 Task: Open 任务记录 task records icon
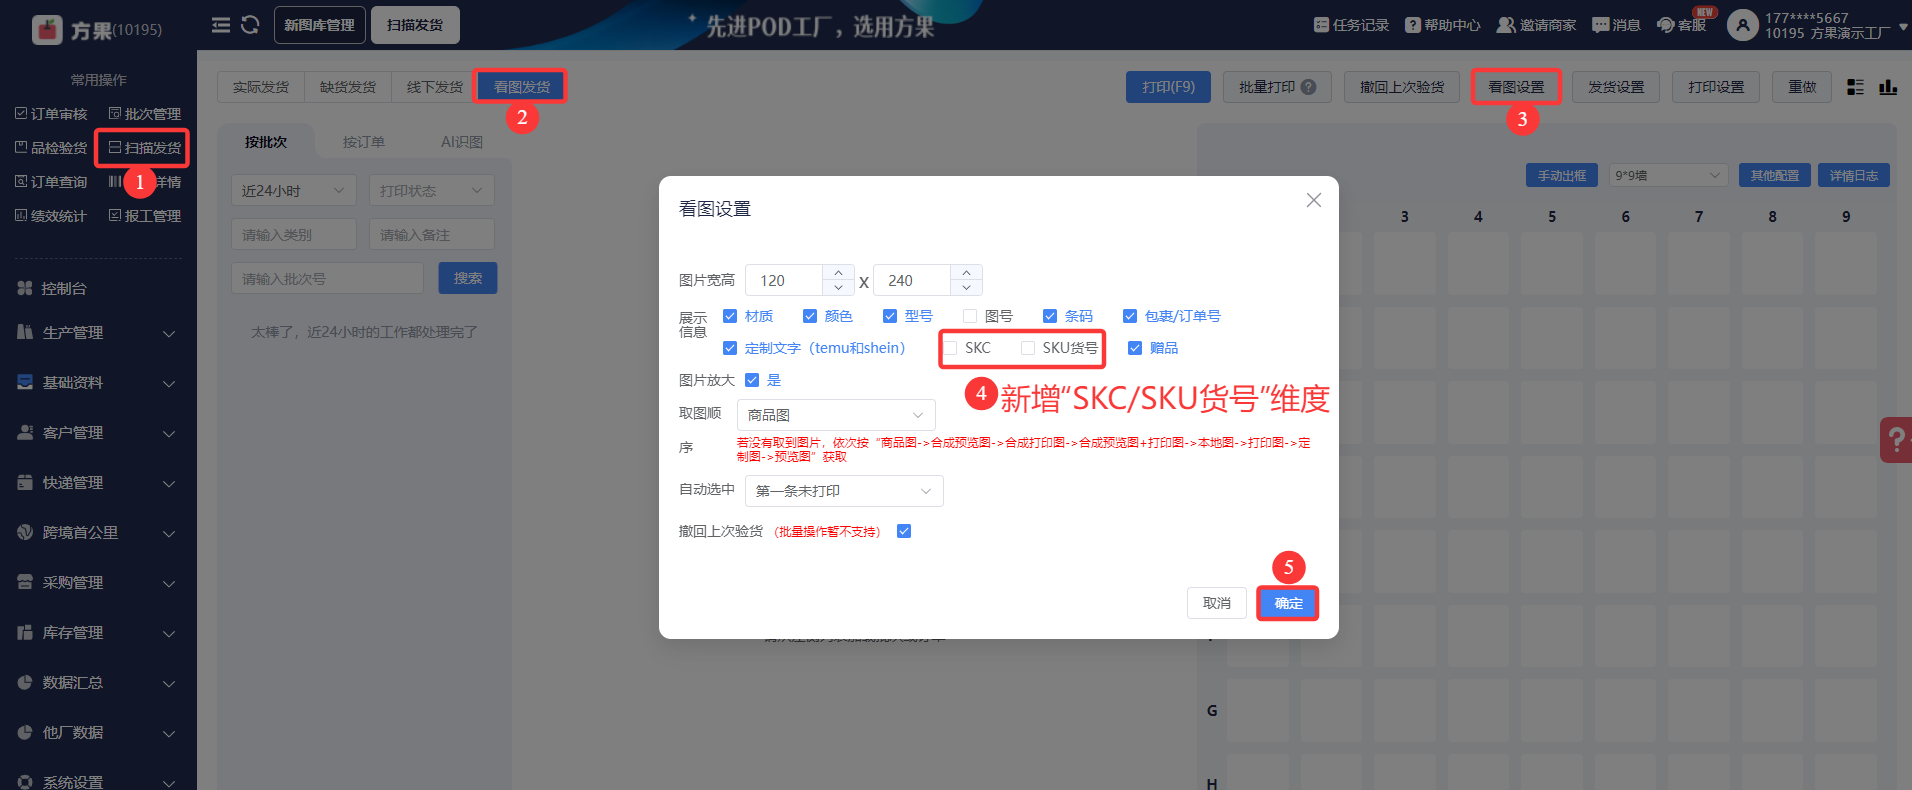point(1321,25)
